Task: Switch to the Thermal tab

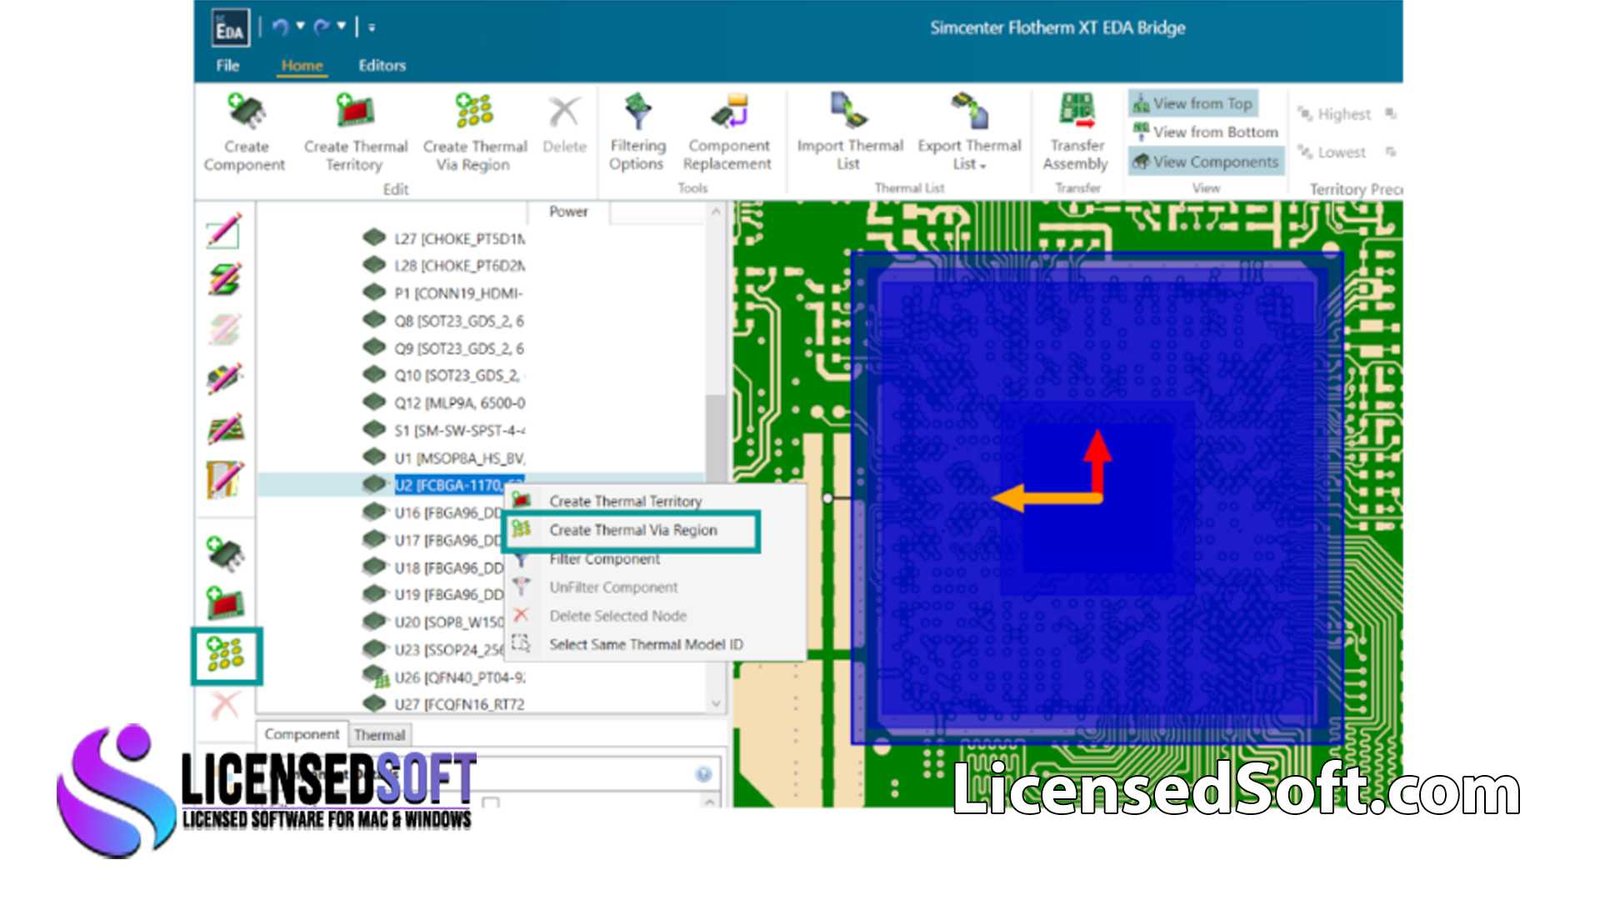Action: pyautogui.click(x=380, y=735)
